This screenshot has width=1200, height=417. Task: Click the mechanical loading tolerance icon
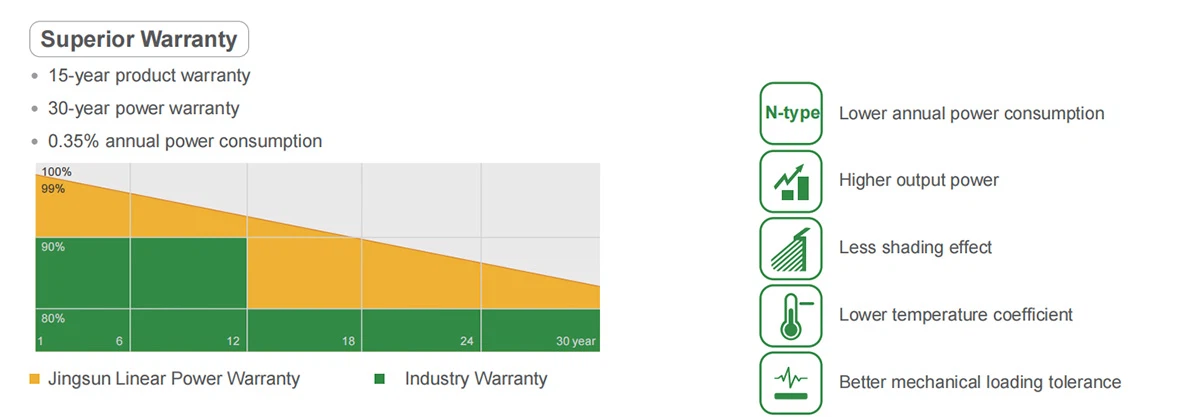click(791, 382)
